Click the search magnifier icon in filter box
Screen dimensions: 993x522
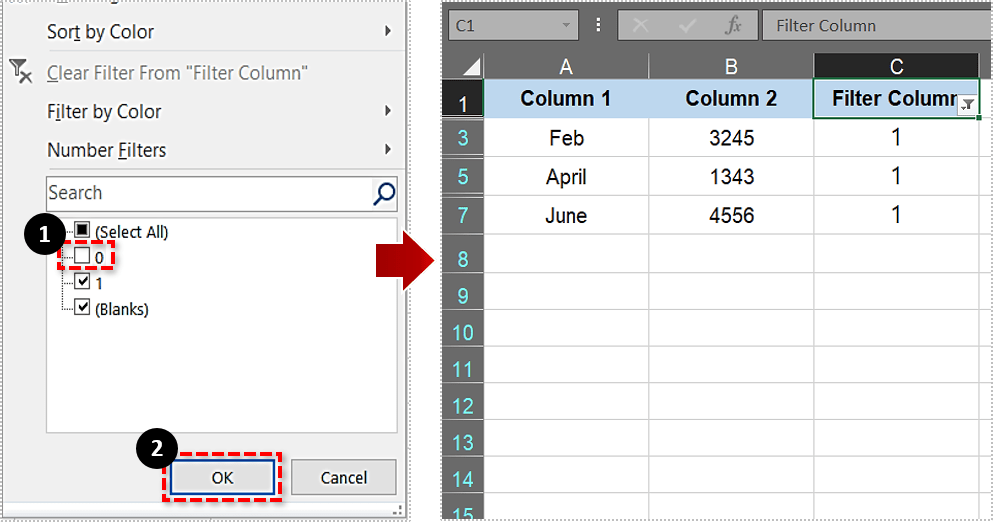click(x=383, y=193)
